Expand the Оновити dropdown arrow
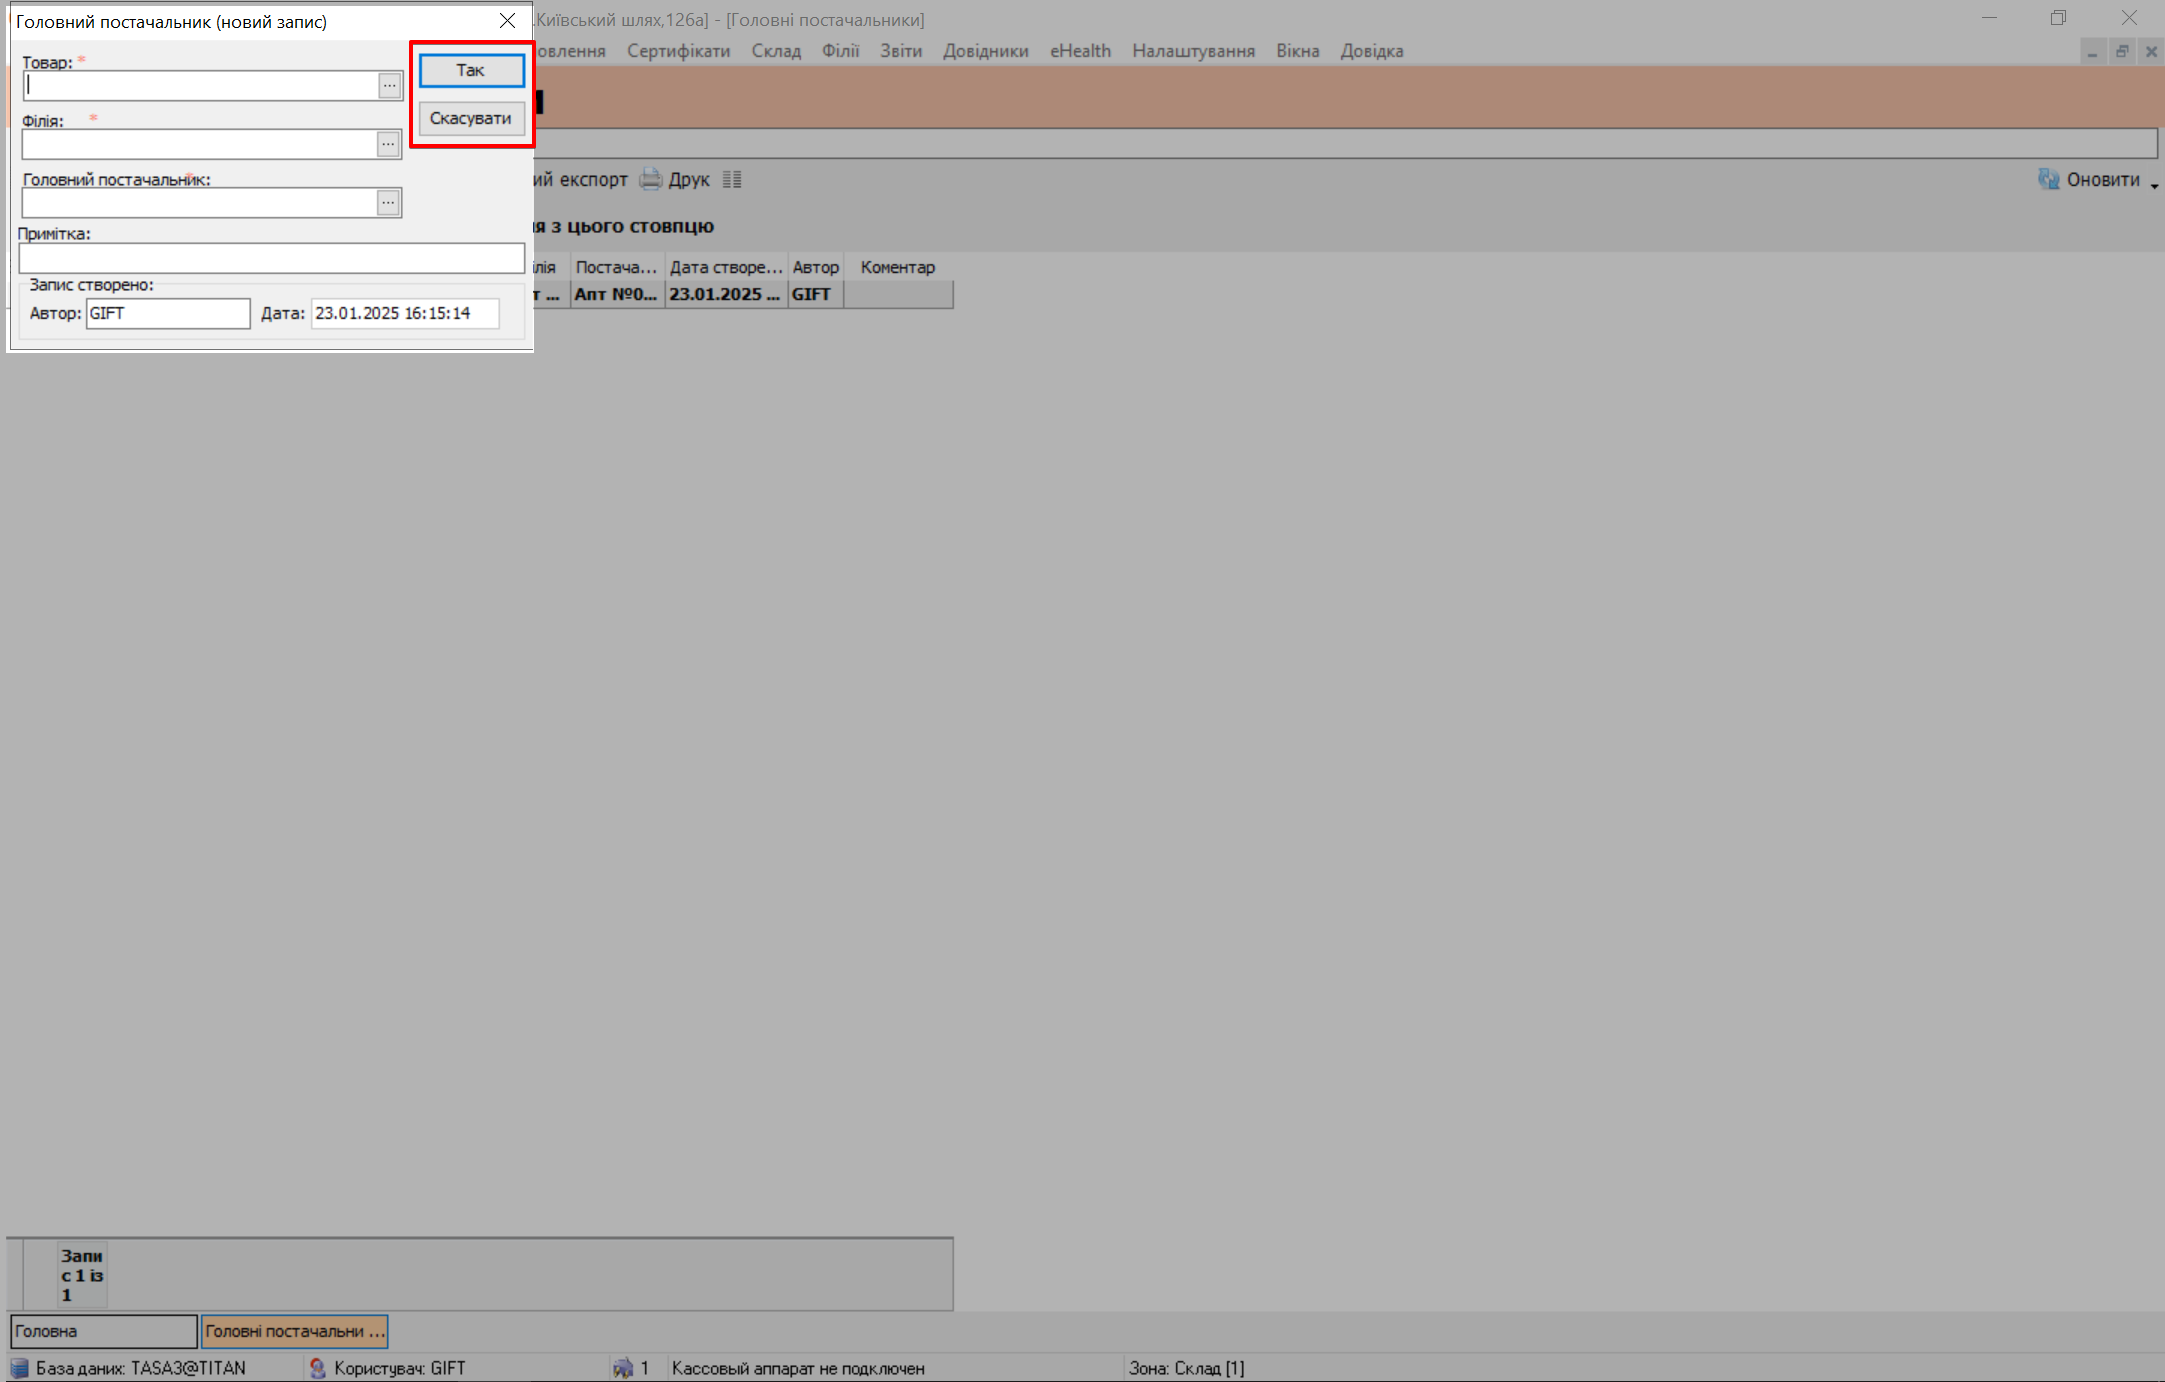Screen dimensions: 2165x1382 click(x=2154, y=185)
